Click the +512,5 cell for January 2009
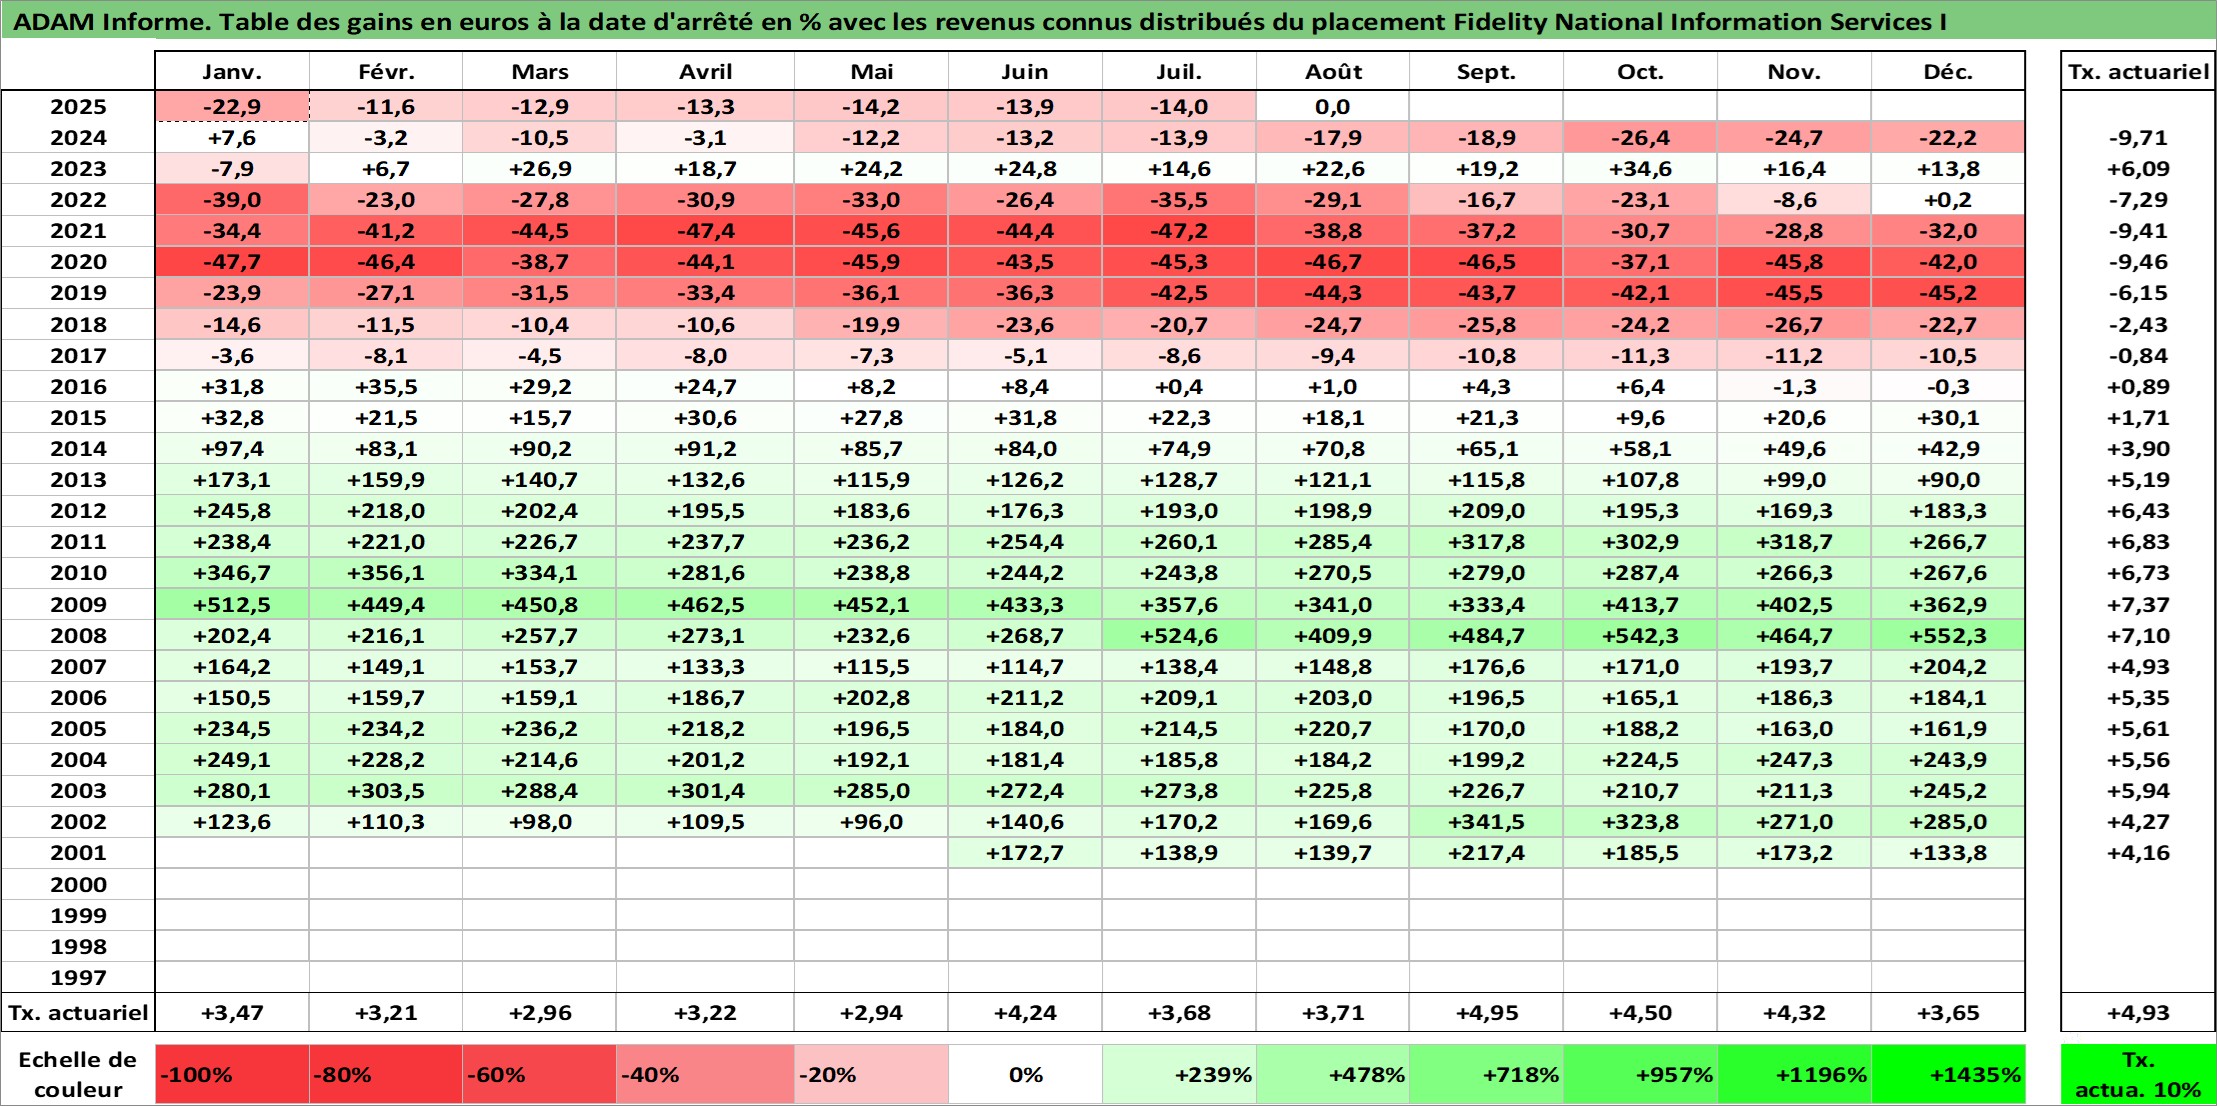Screen dimensions: 2217x1106 click(x=232, y=604)
